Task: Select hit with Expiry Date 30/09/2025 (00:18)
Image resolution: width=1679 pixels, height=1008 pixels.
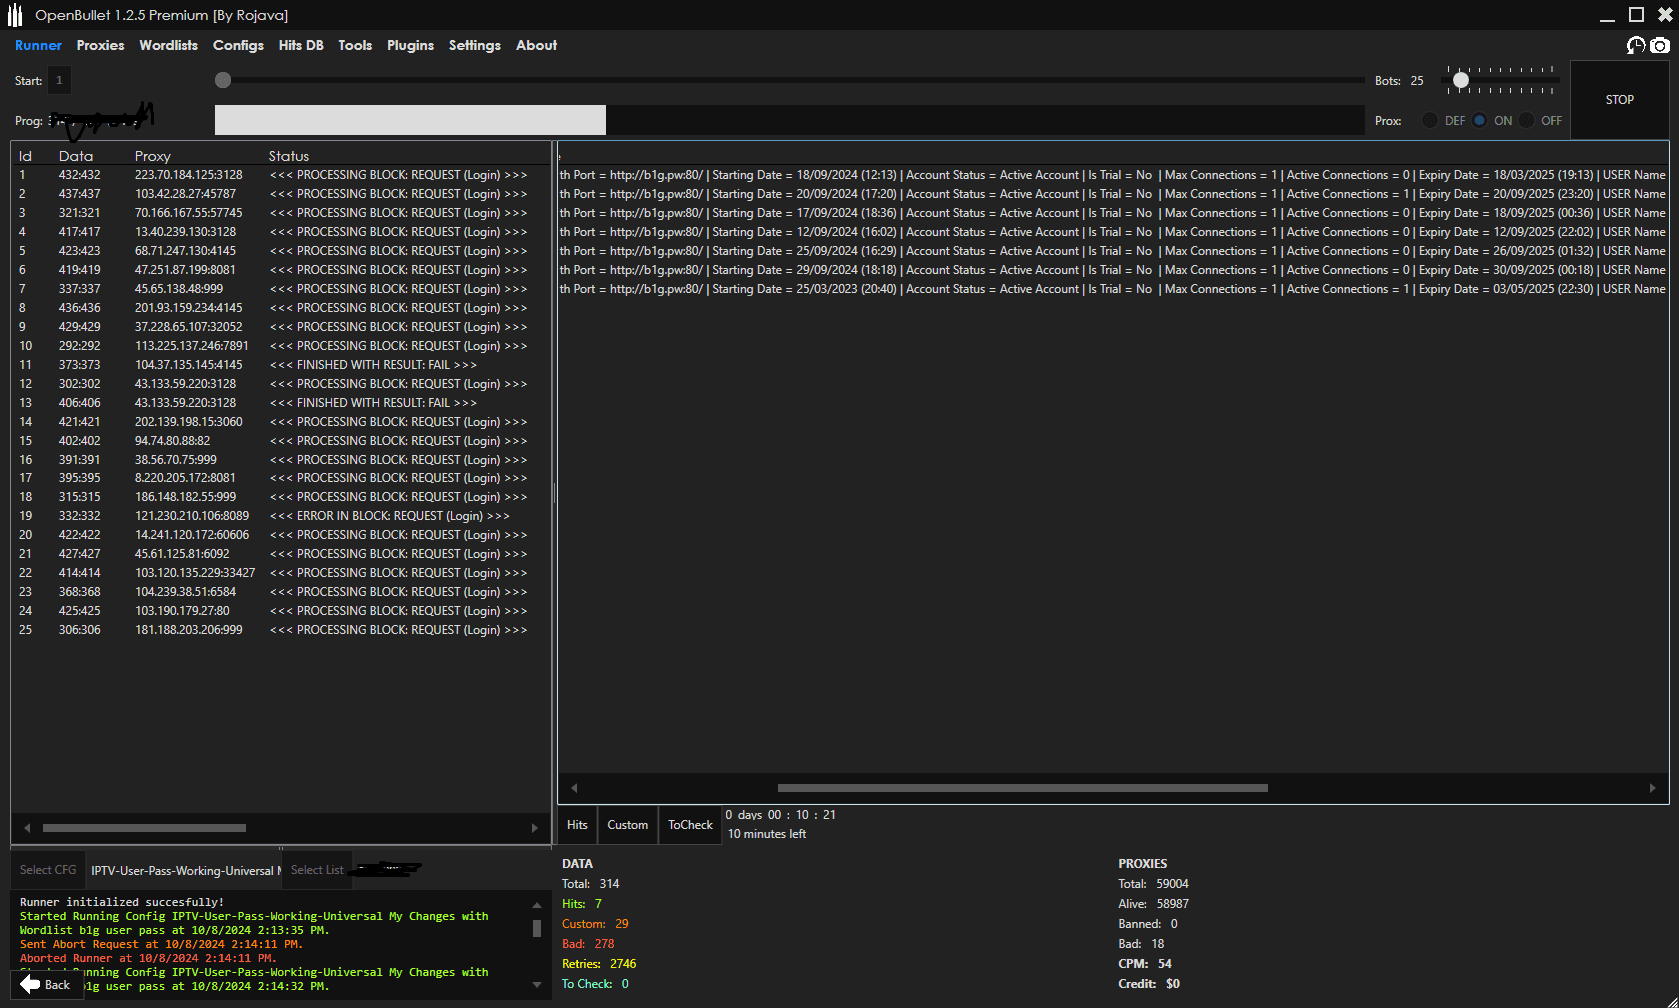Action: click(x=1113, y=270)
